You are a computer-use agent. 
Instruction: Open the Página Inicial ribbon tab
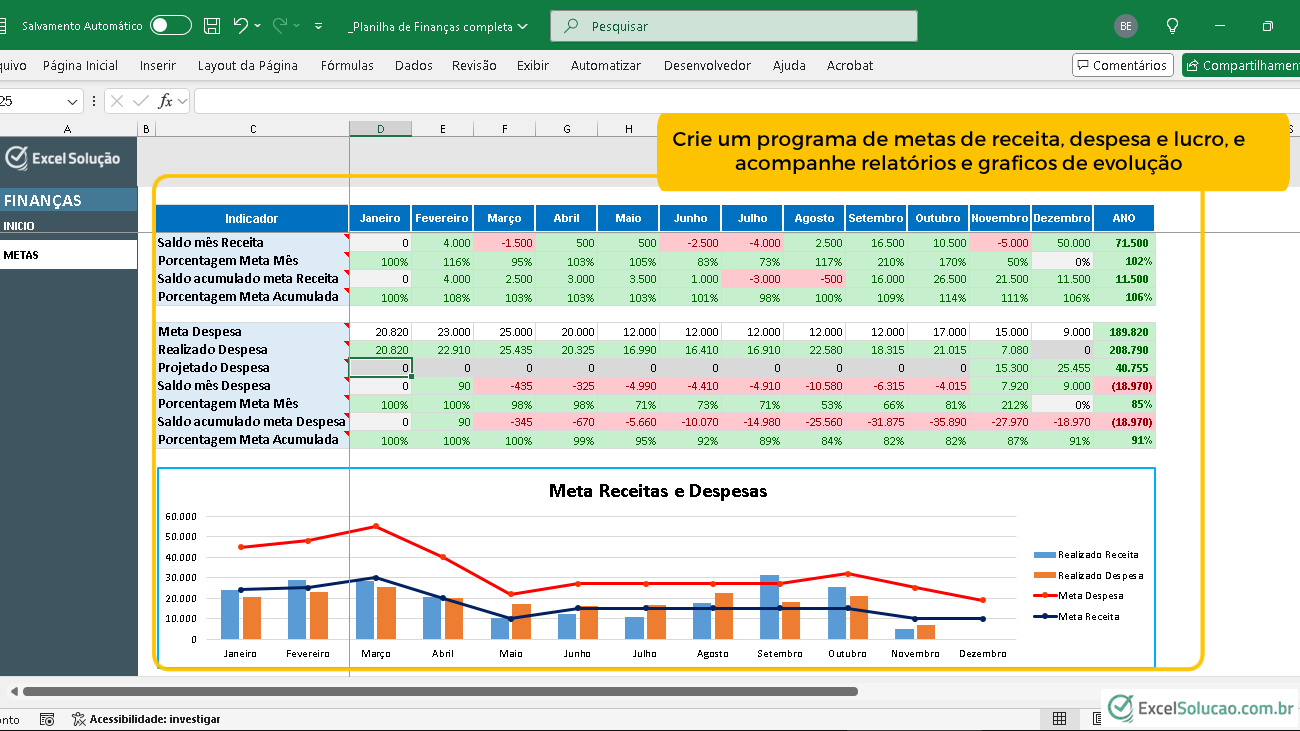[80, 65]
